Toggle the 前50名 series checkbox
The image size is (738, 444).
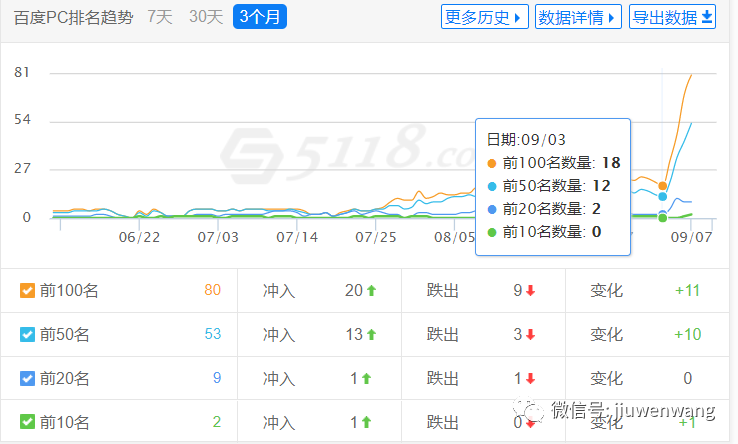28,335
